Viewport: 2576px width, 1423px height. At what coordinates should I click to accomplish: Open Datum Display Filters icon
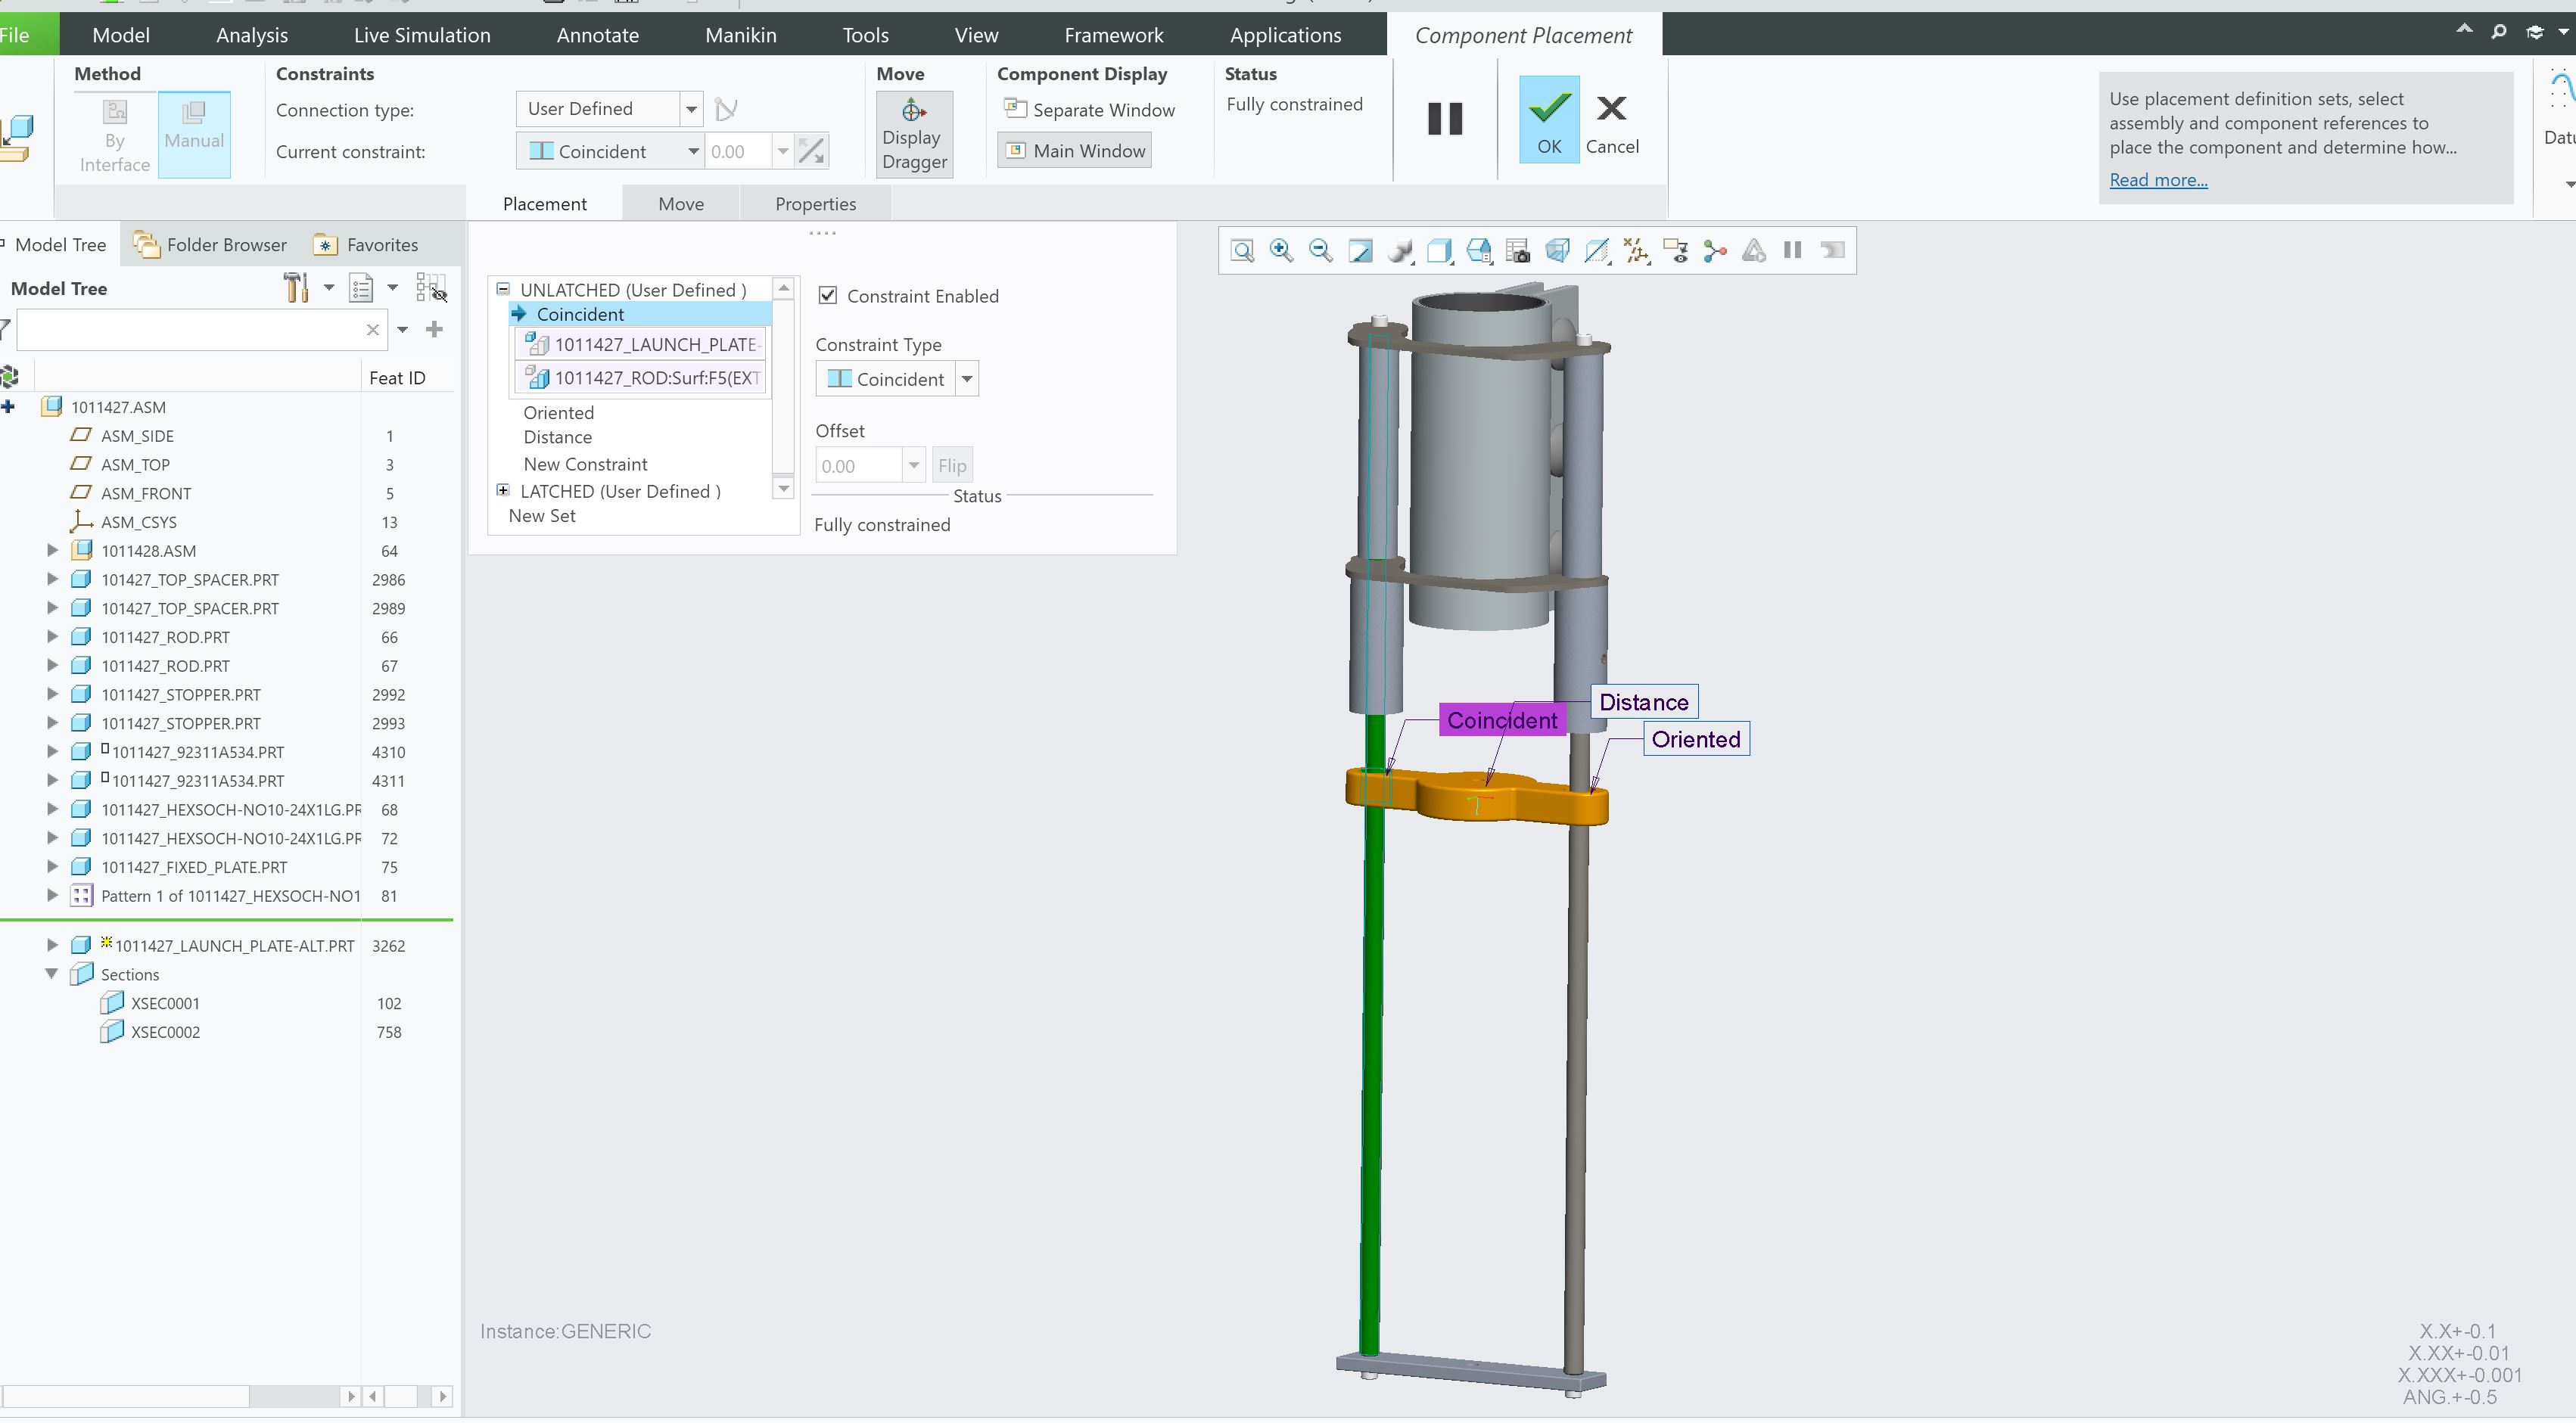[x=1636, y=251]
